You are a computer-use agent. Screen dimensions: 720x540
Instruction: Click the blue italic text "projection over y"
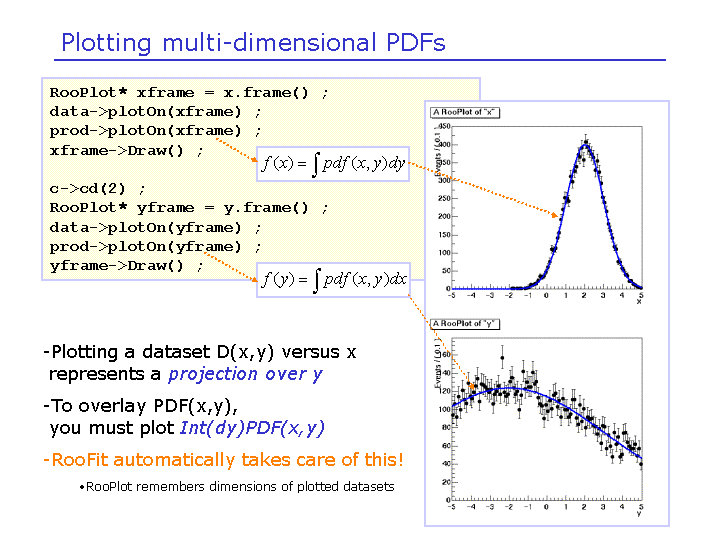[245, 374]
